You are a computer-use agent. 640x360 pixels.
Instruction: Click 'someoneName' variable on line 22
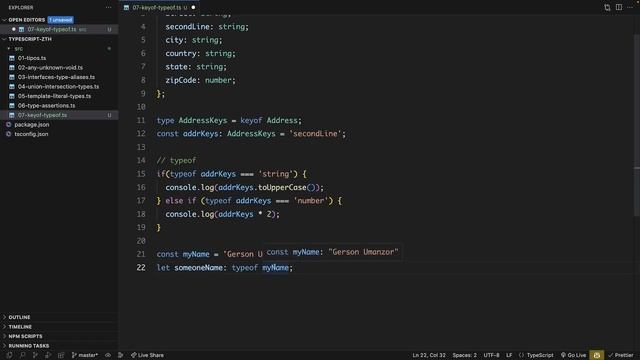(198, 268)
